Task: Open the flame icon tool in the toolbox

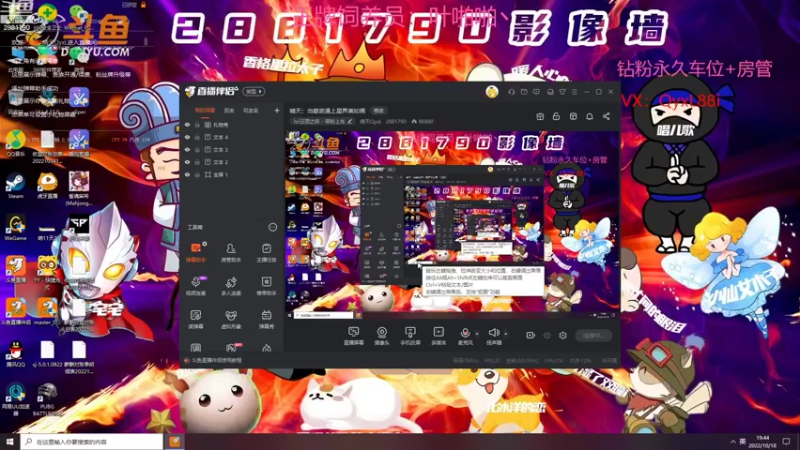Action: tap(266, 348)
